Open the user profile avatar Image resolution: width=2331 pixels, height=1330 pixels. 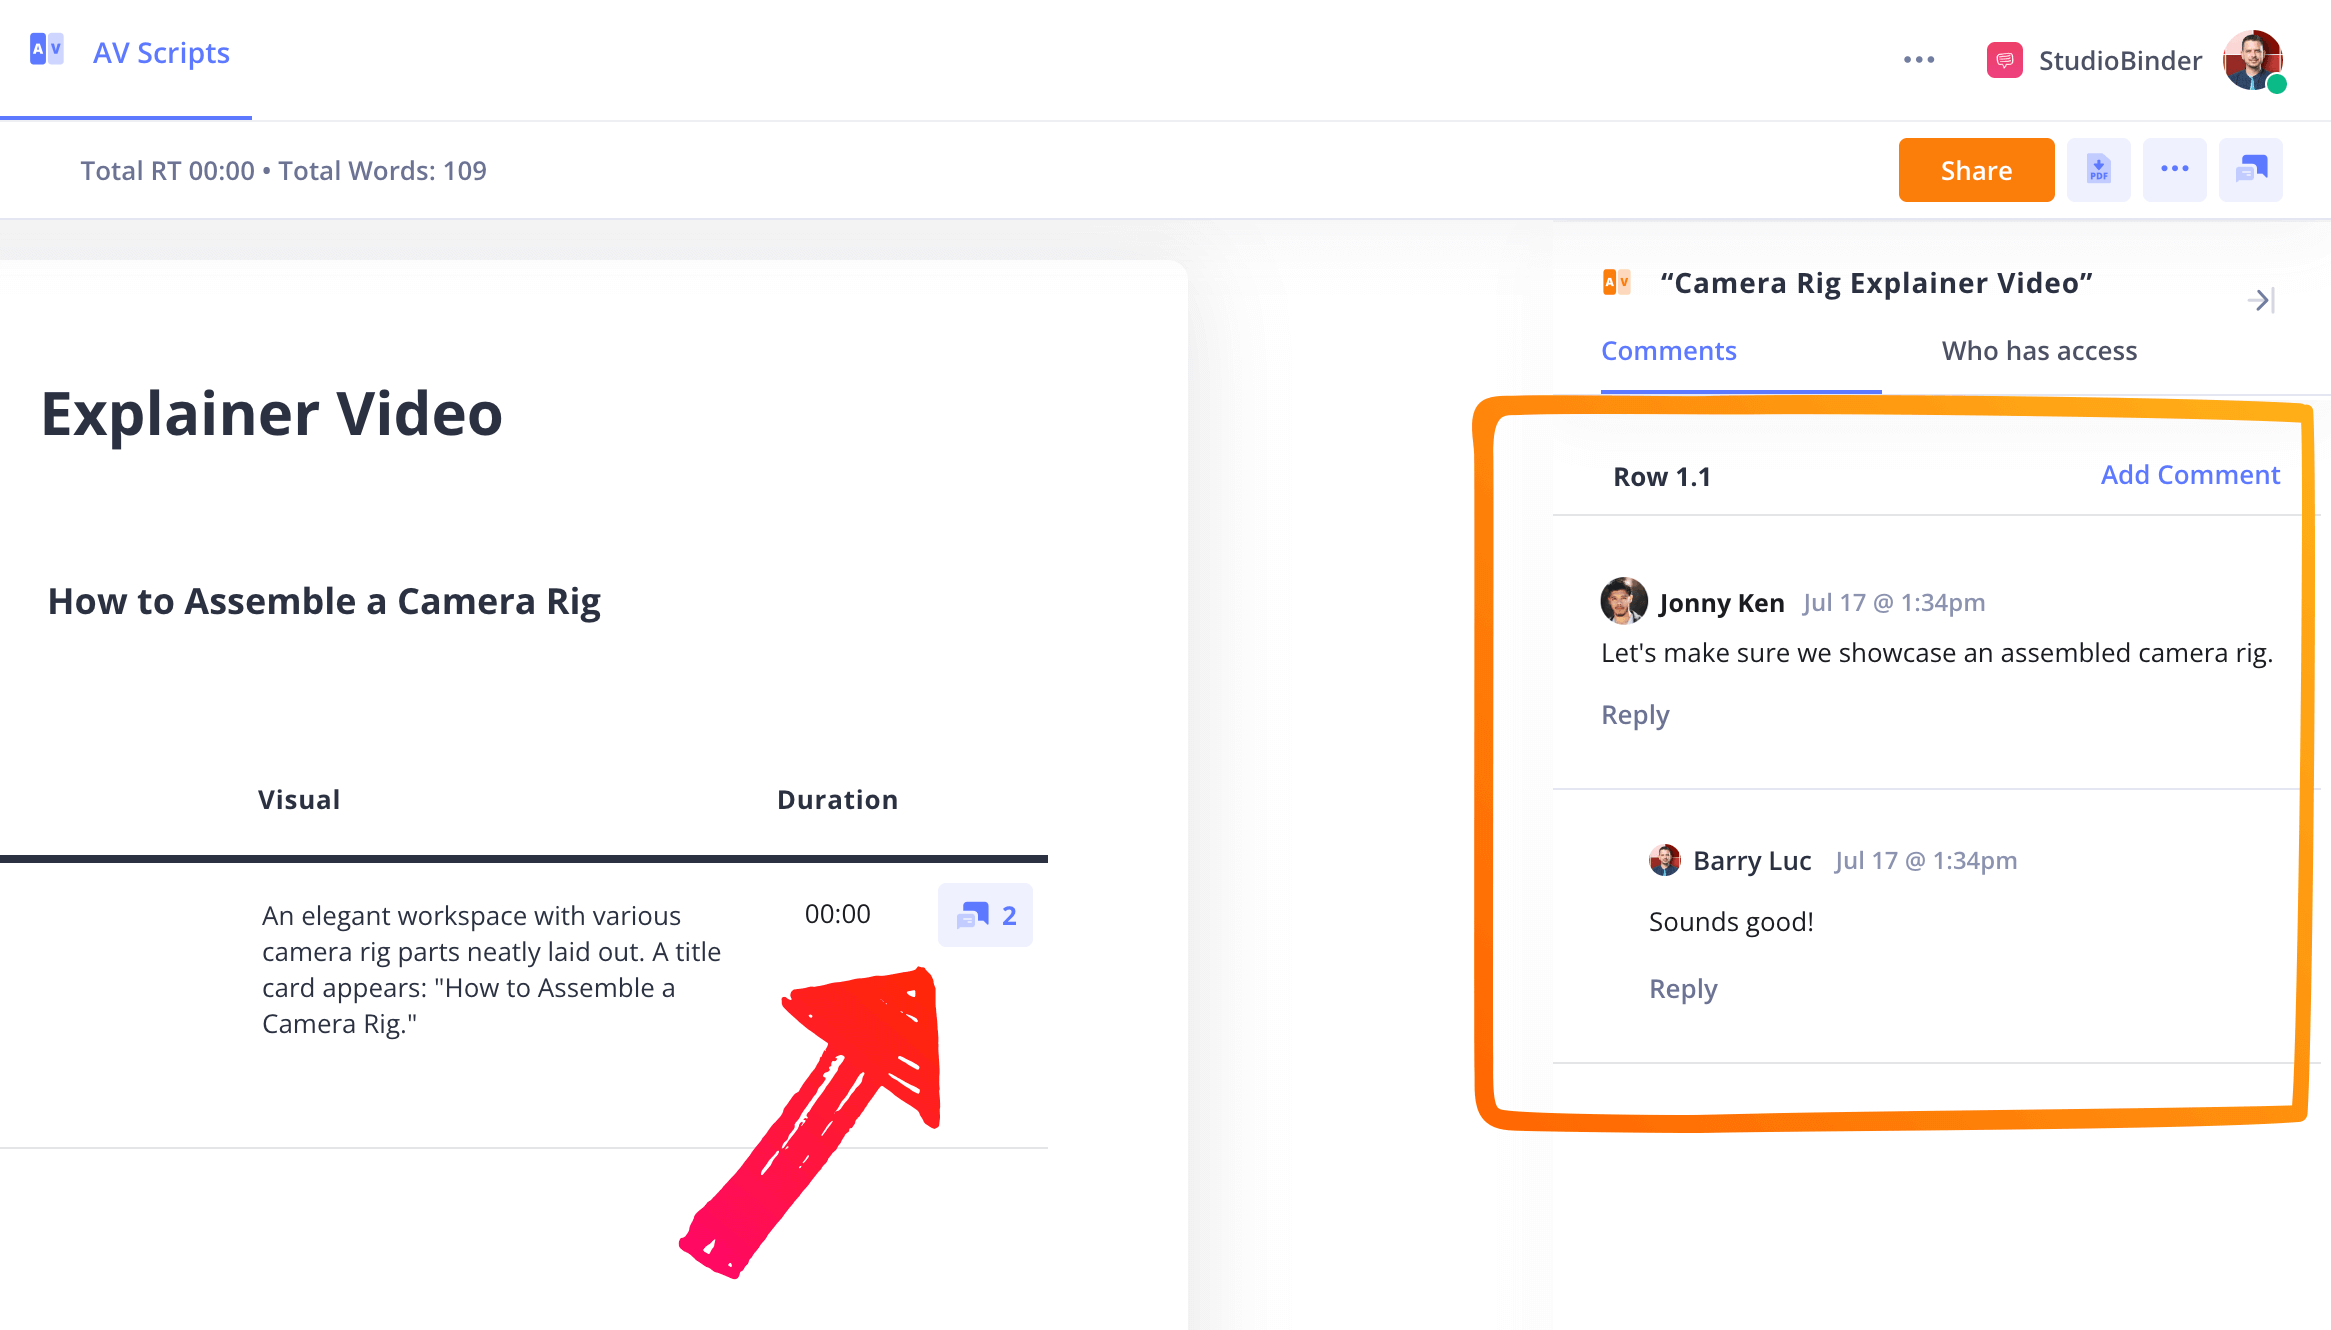2253,60
